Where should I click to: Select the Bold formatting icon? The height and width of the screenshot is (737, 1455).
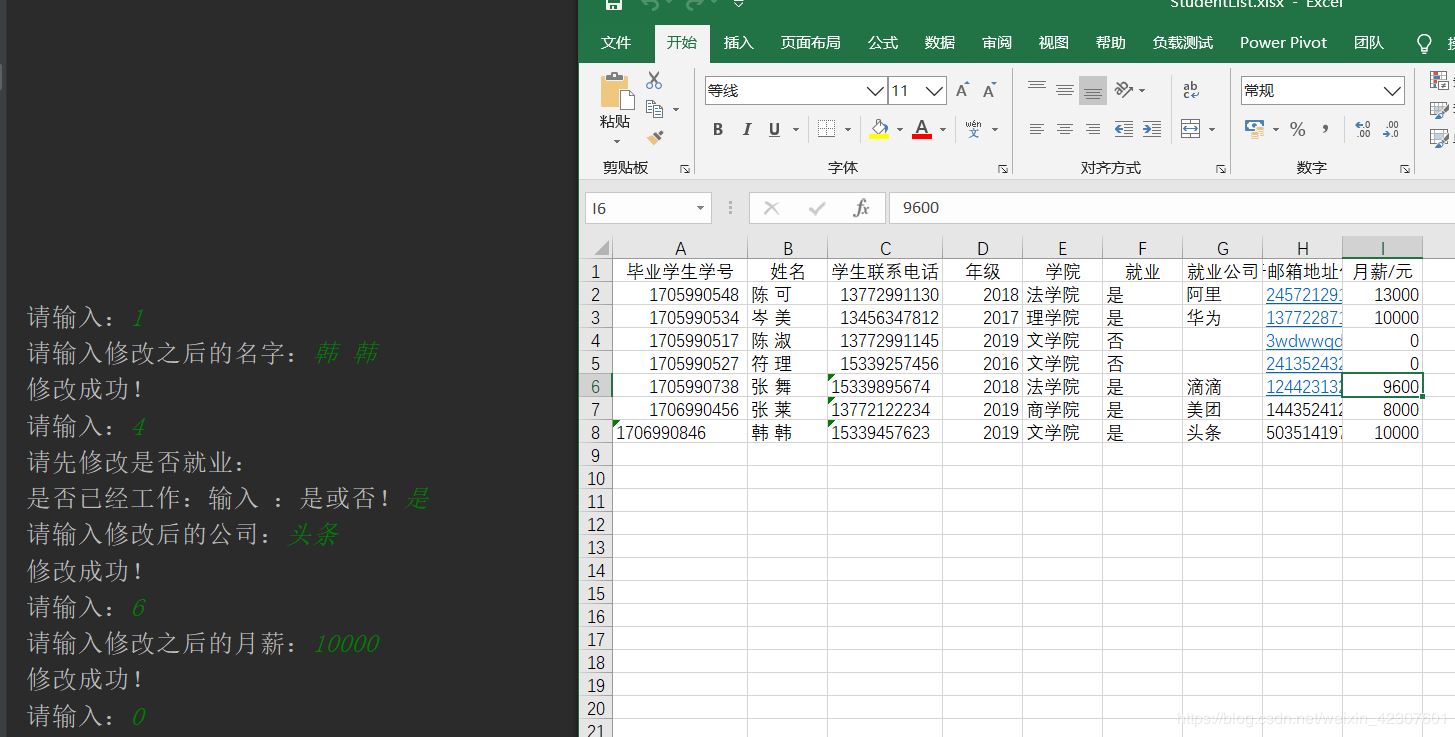click(717, 129)
